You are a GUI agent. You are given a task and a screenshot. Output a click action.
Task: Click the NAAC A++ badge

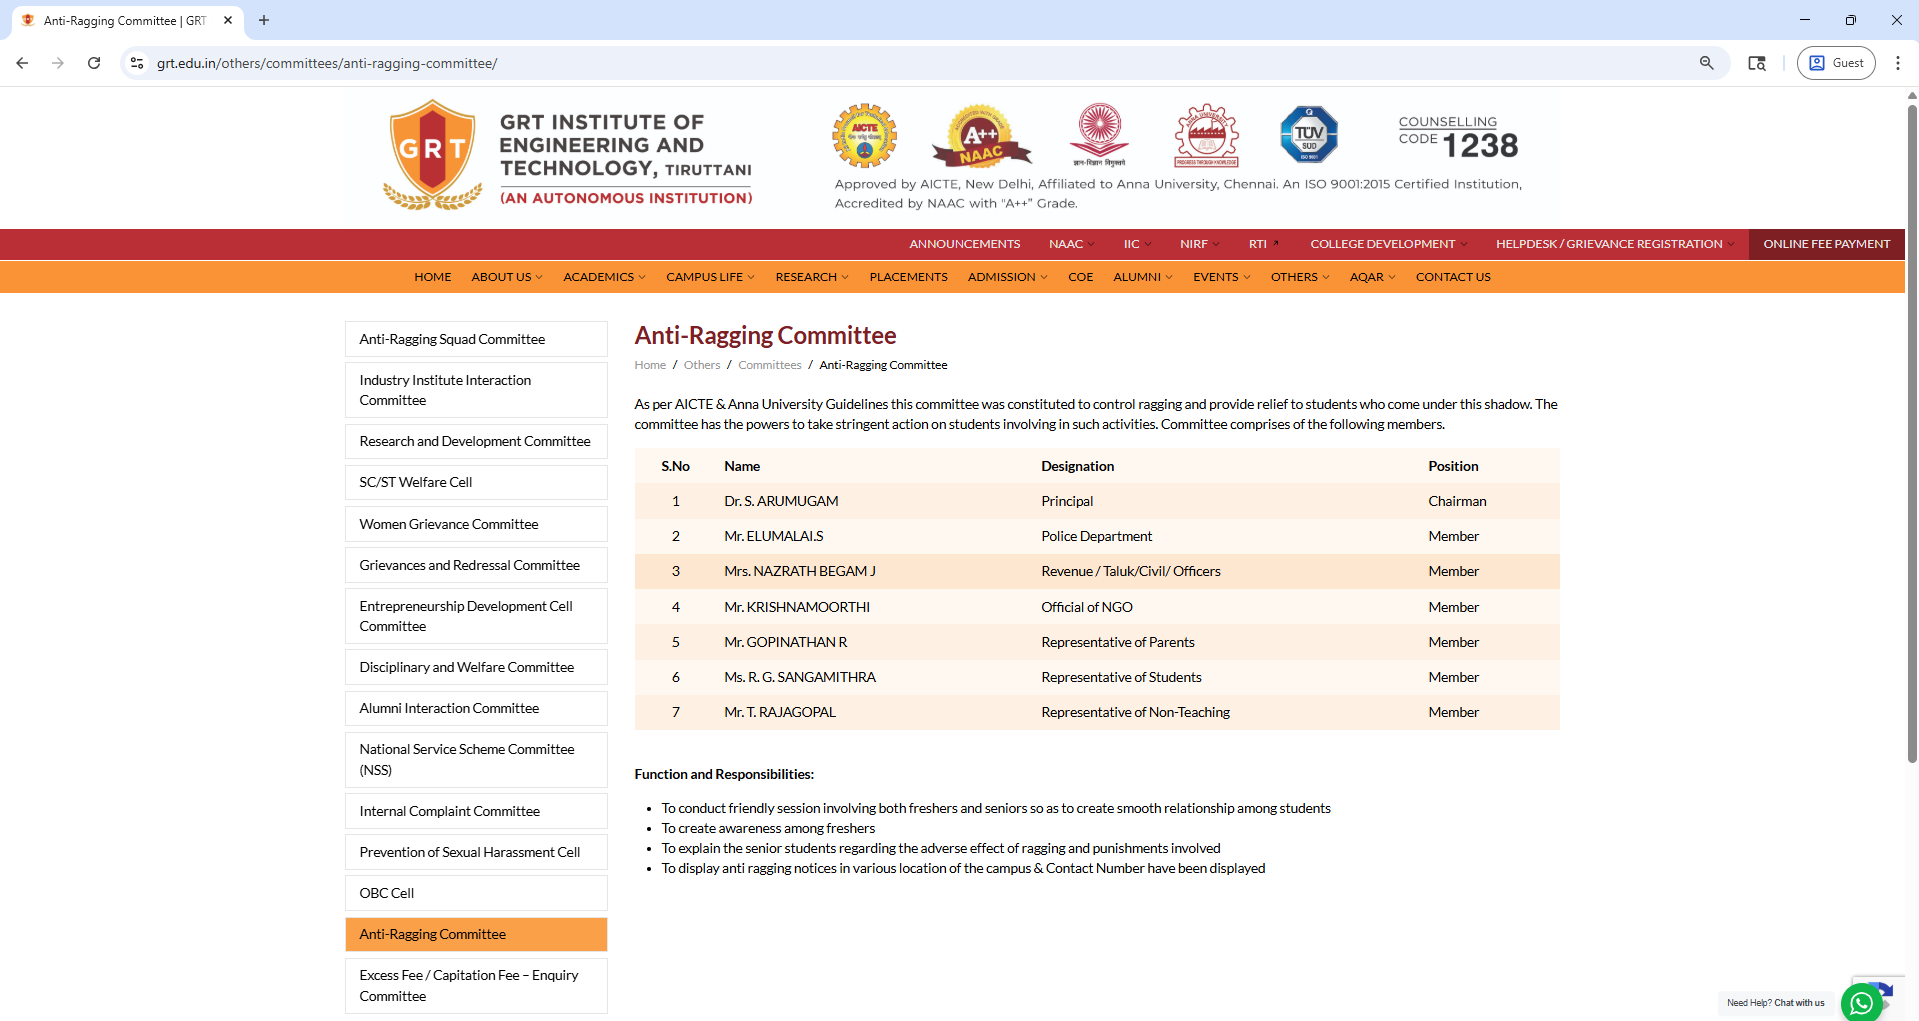980,135
